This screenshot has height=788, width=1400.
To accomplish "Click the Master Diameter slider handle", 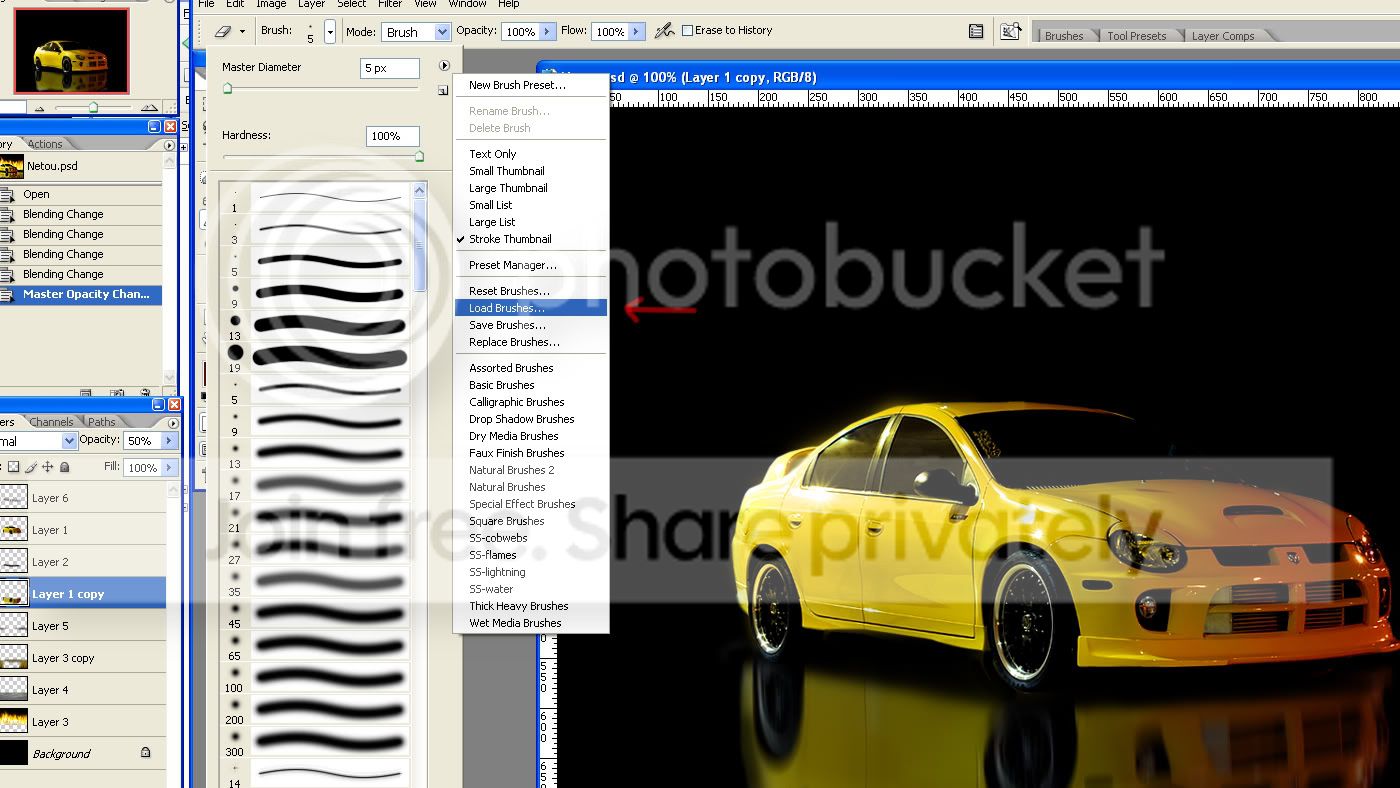I will (x=227, y=88).
